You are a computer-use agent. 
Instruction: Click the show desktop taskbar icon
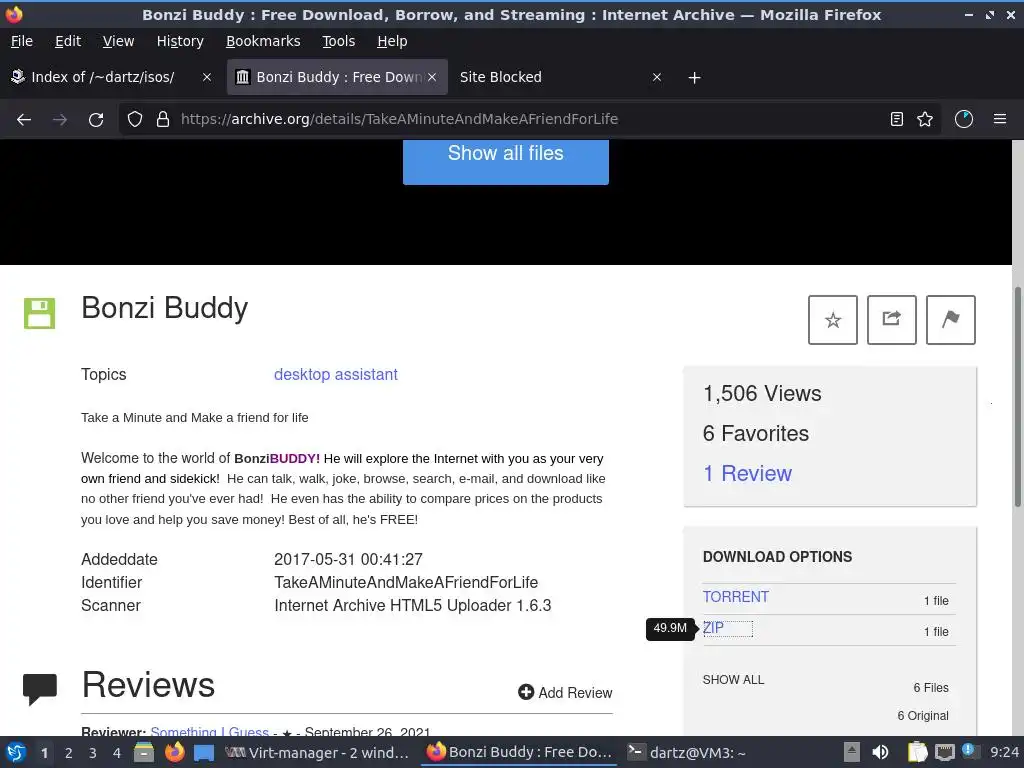204,753
